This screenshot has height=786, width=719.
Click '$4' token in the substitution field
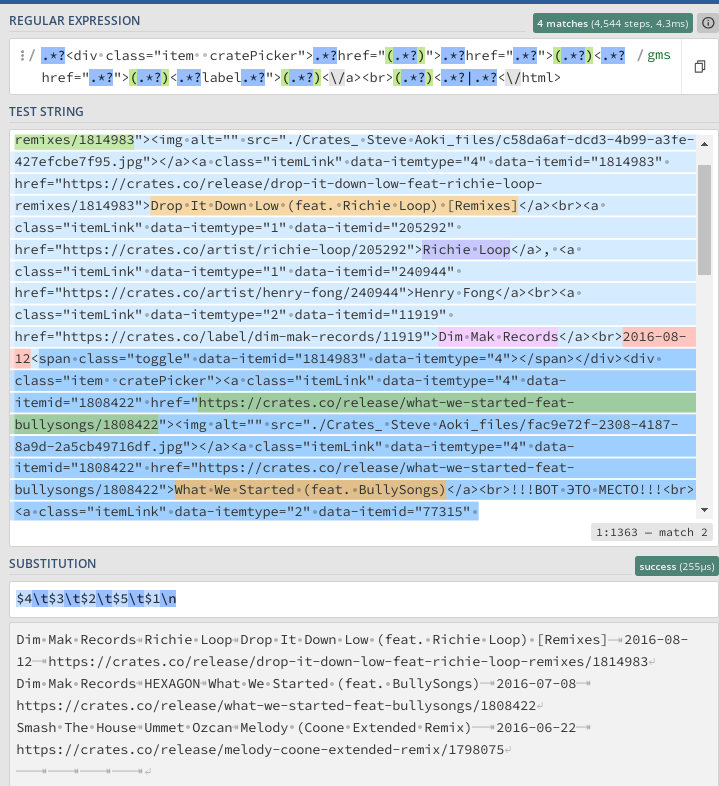24,599
